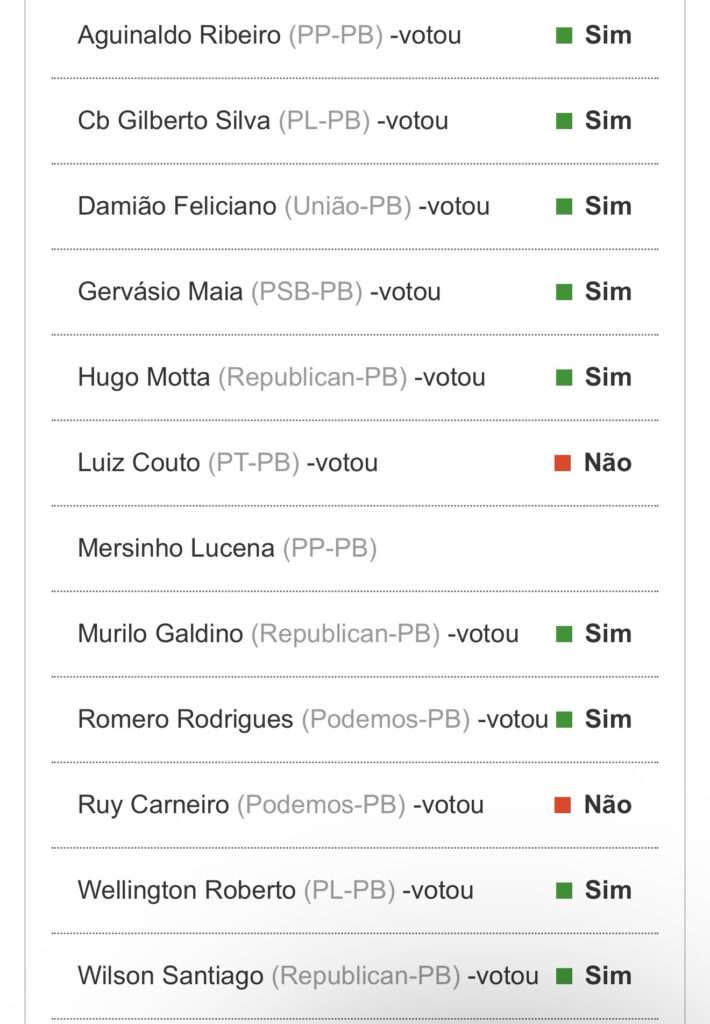Click the 'Sim' vote for Wellington Roberto
This screenshot has width=710, height=1024.
pyautogui.click(x=608, y=890)
